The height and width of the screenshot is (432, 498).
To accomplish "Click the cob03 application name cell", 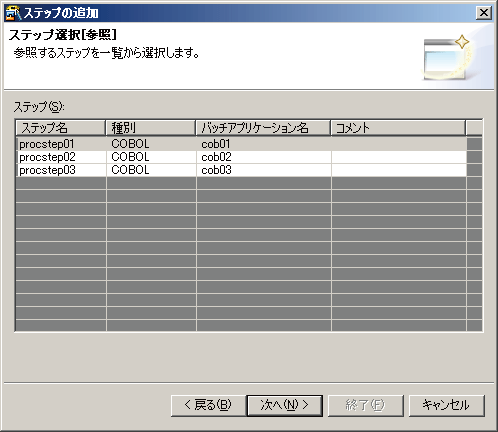I will coord(264,170).
